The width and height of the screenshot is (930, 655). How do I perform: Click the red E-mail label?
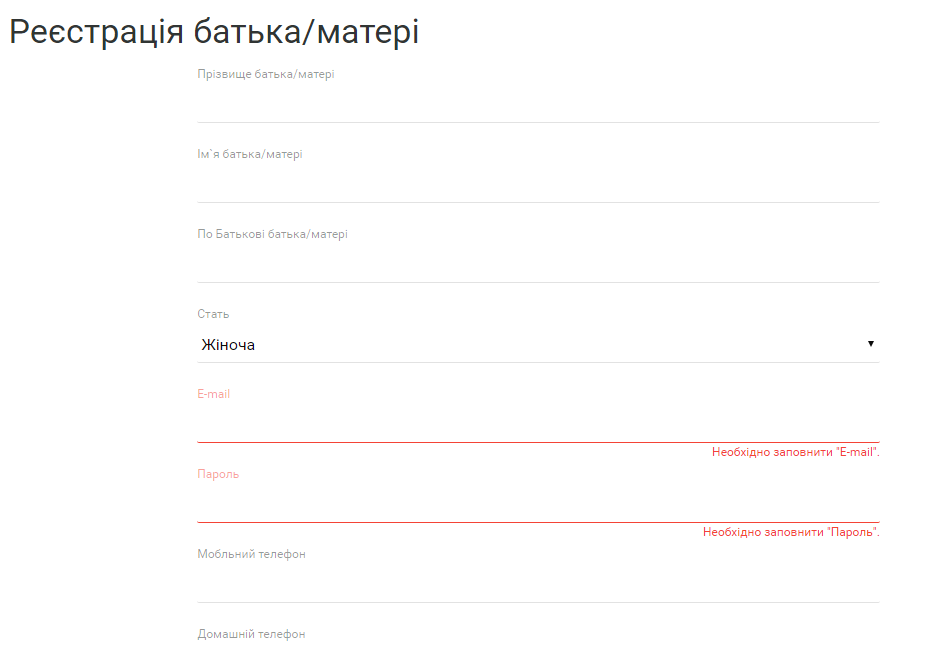(x=213, y=394)
